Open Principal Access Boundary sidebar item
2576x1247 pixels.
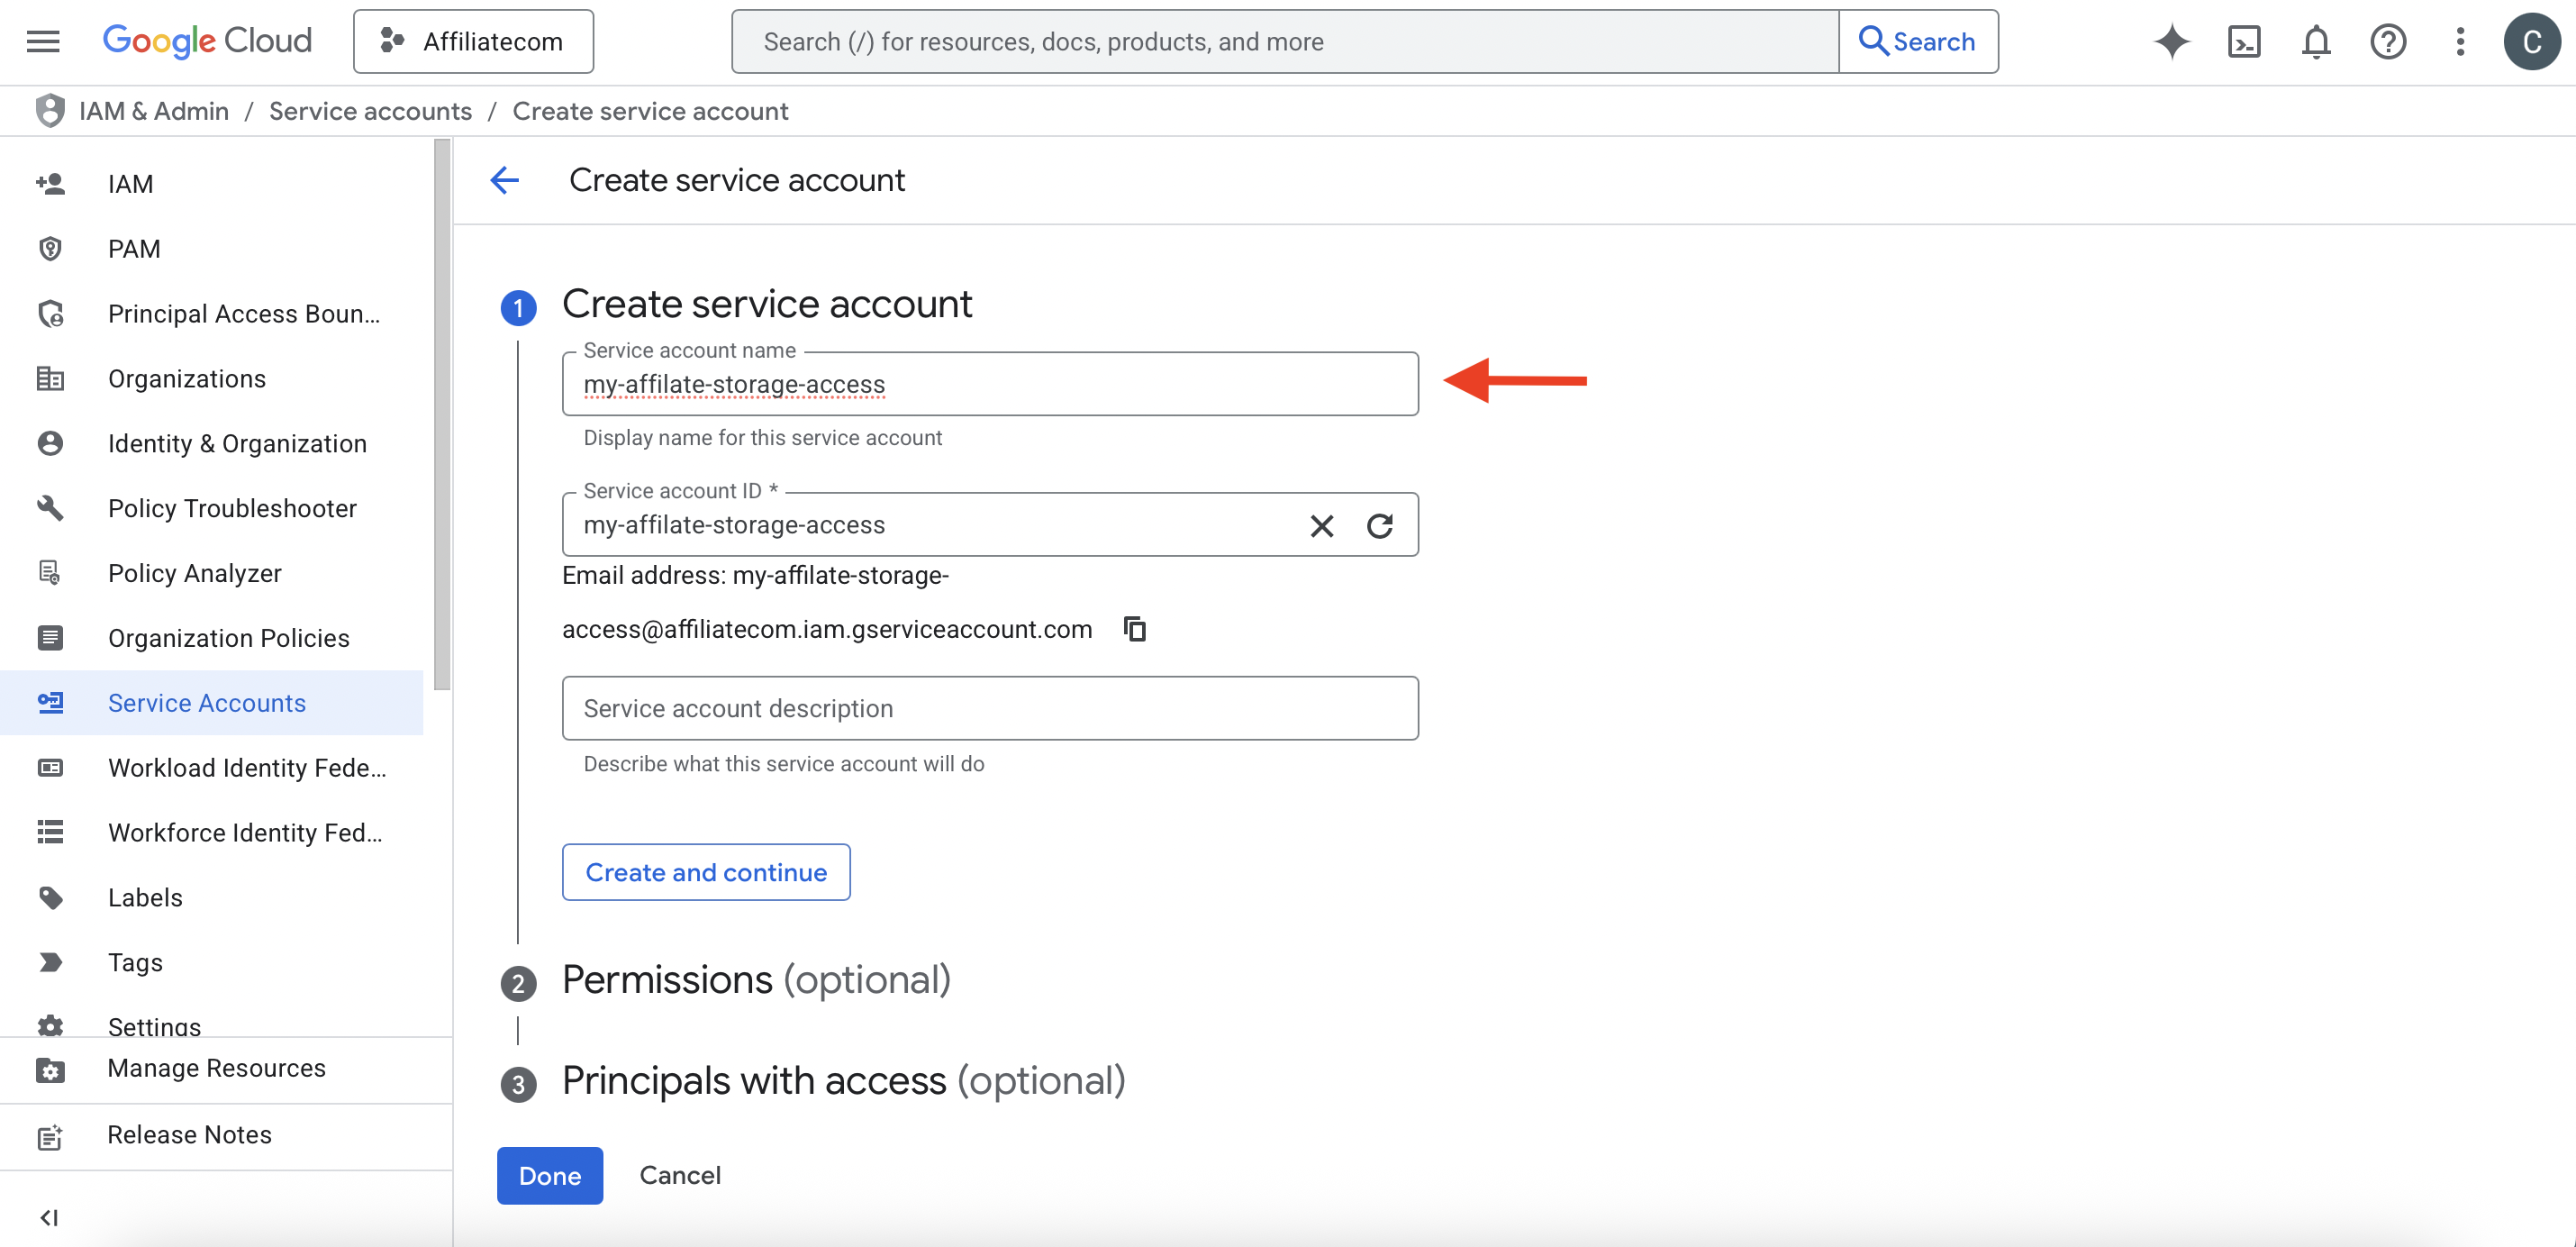click(x=212, y=314)
